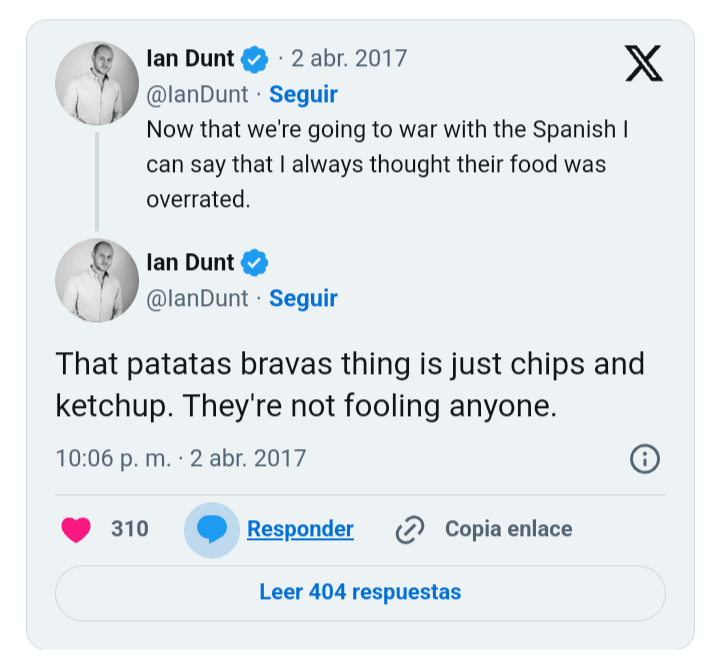The width and height of the screenshot is (720, 659).
Task: Click the verified badge on the top tweet
Action: 255,59
